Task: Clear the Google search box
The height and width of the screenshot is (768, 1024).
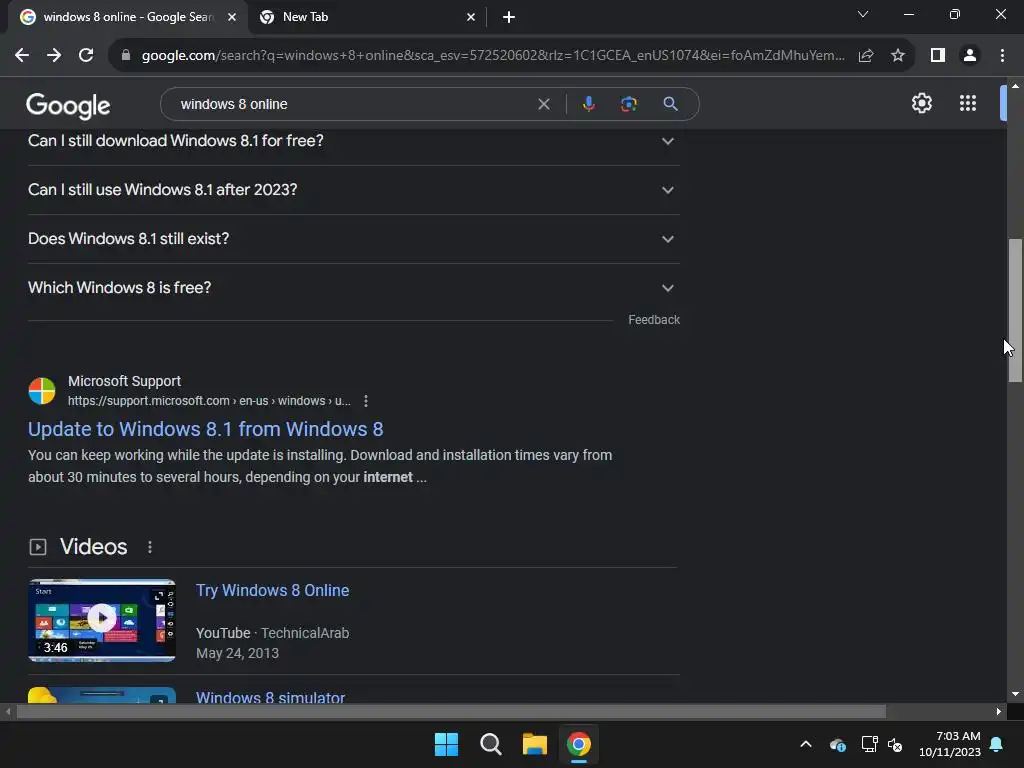Action: [x=543, y=104]
